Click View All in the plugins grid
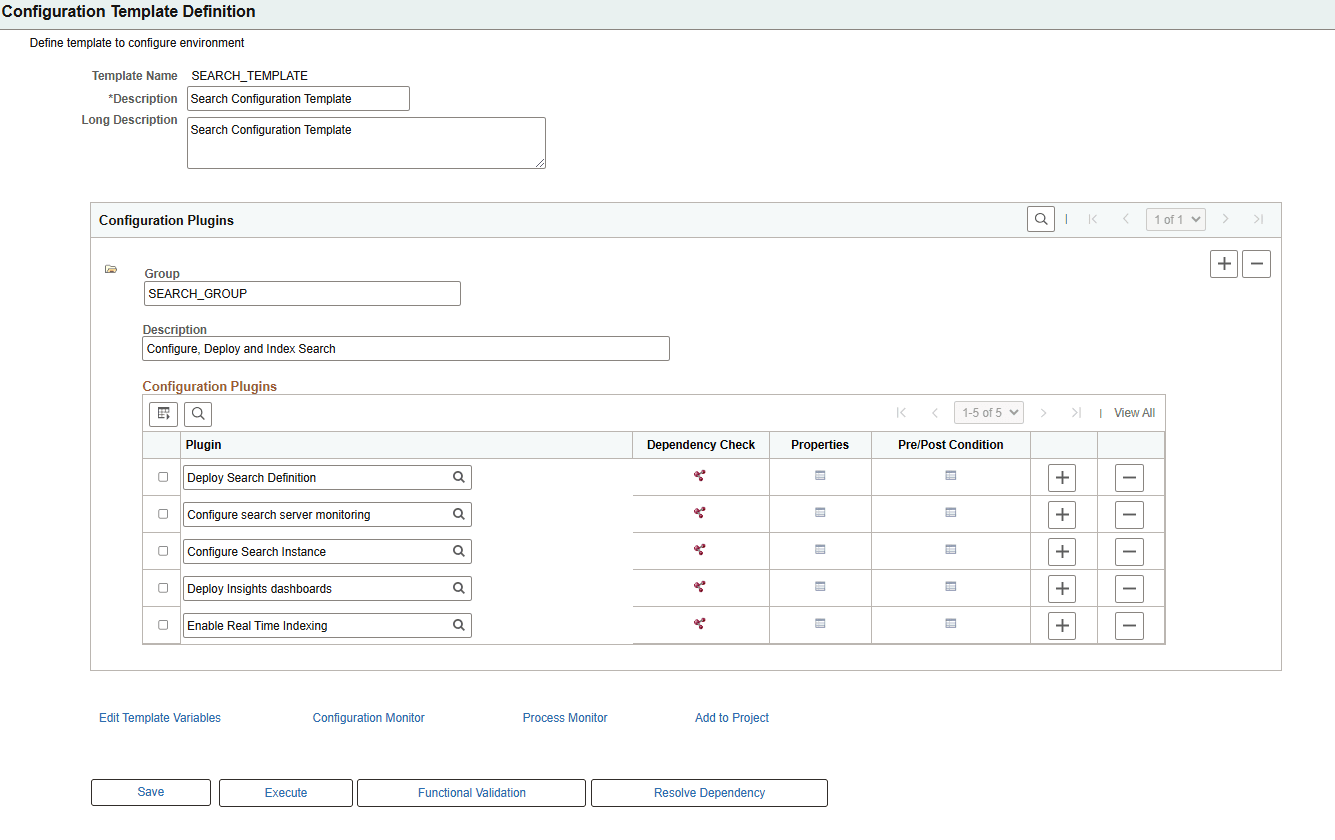 tap(1134, 412)
